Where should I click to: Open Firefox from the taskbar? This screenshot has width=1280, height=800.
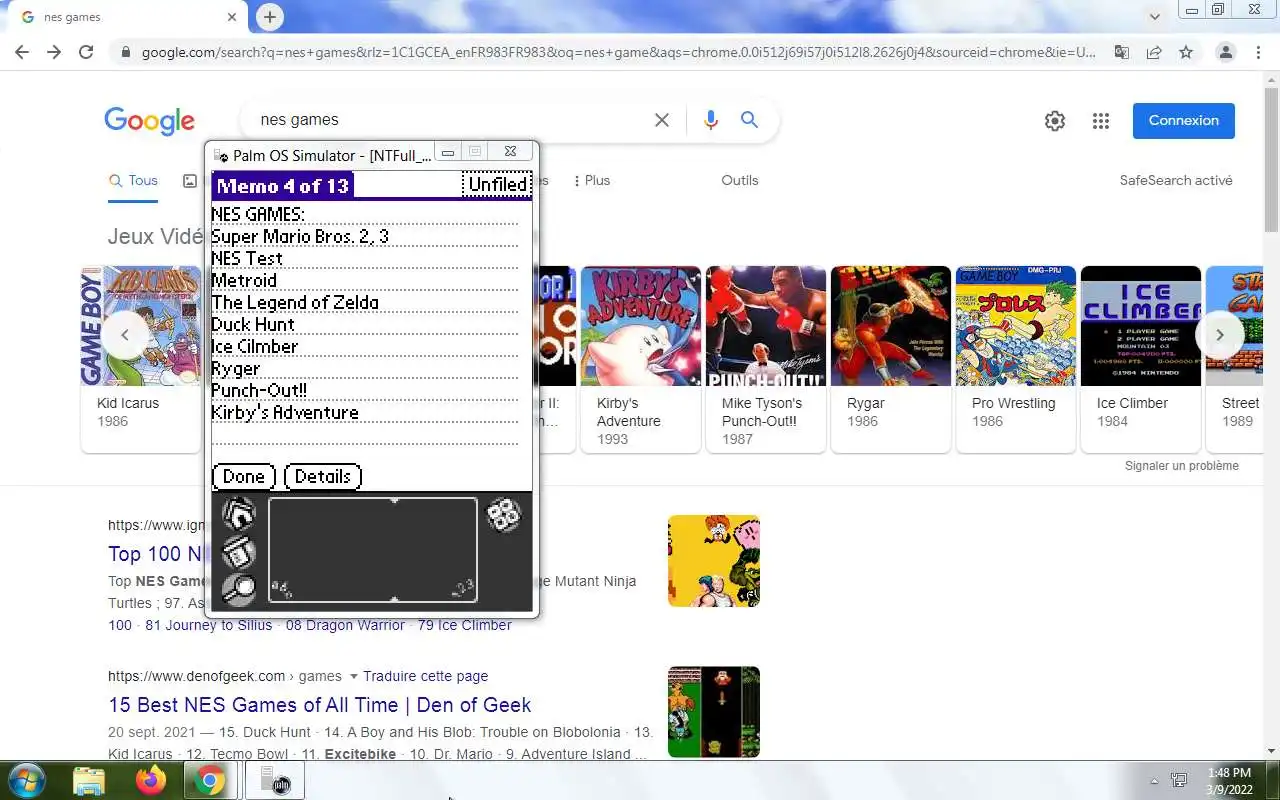151,780
